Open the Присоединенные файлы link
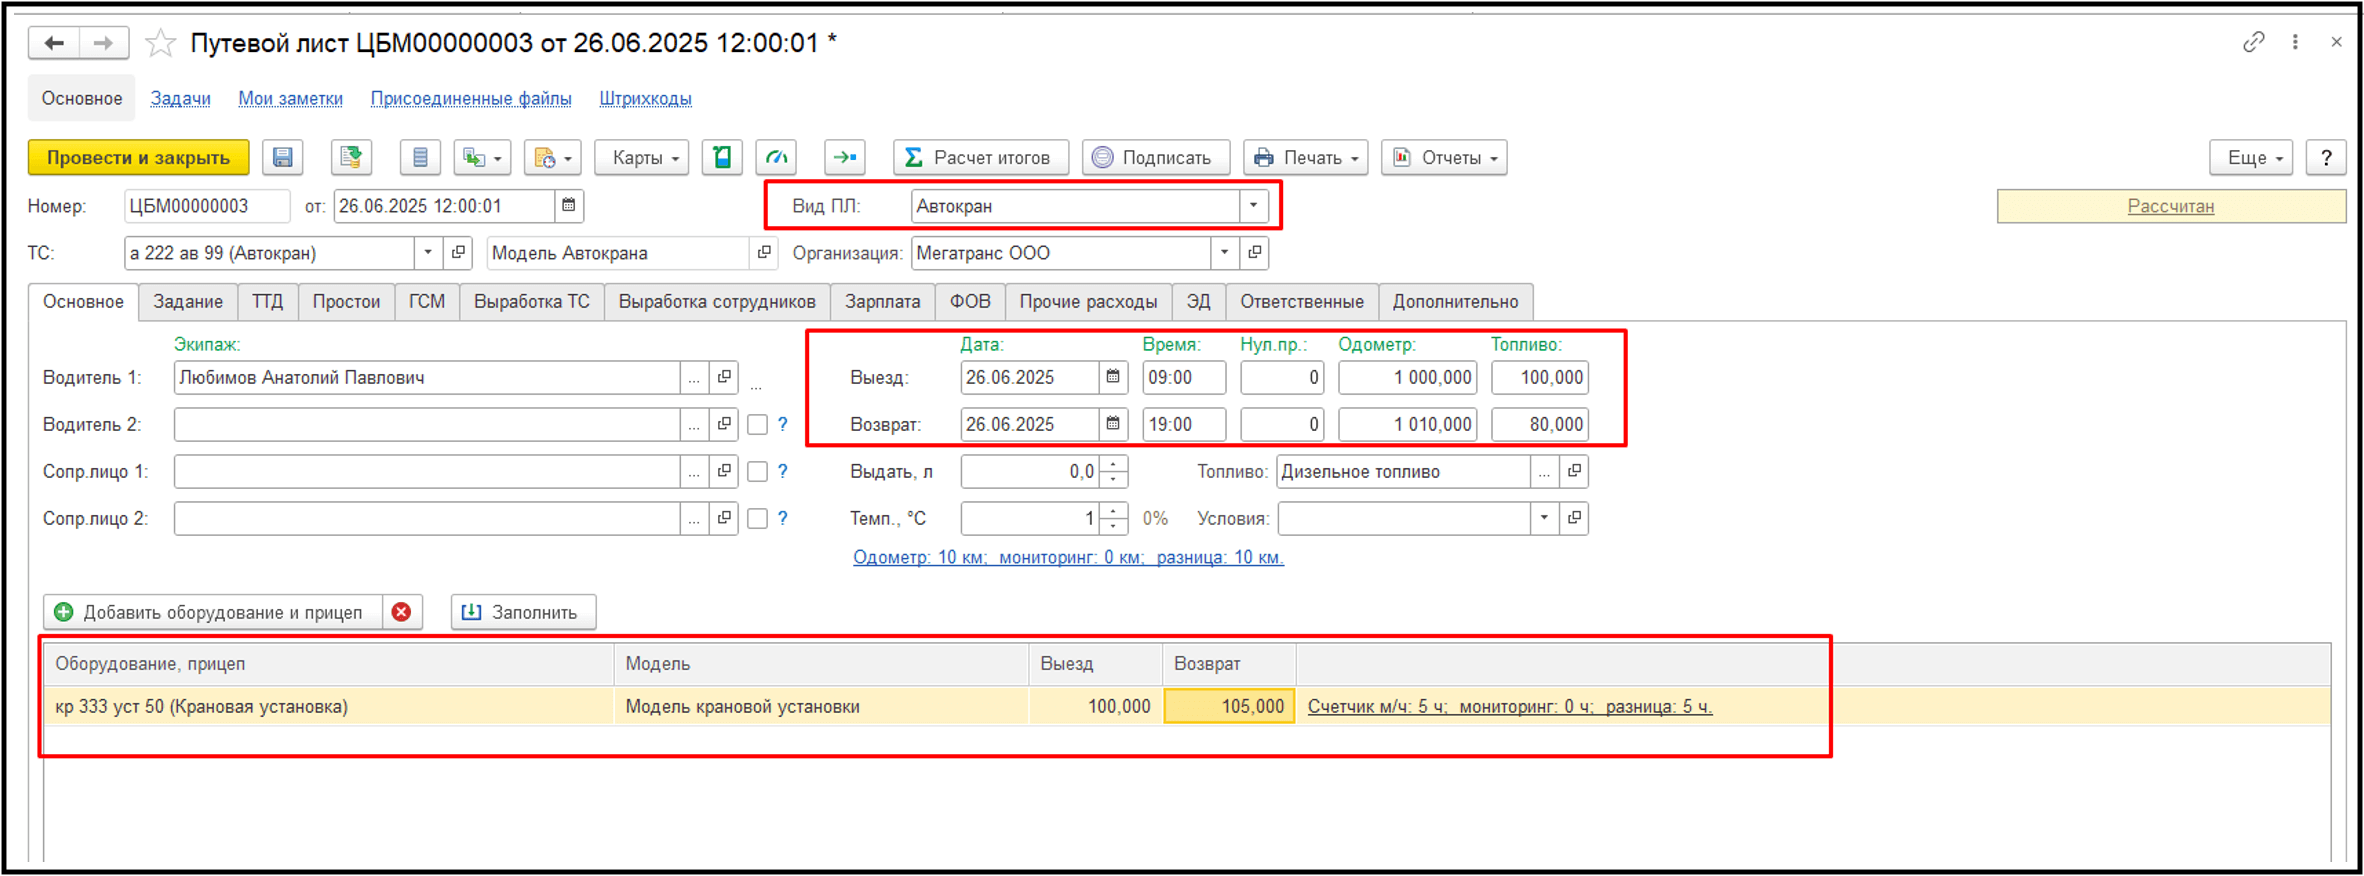This screenshot has height=876, width=2364. tap(470, 99)
